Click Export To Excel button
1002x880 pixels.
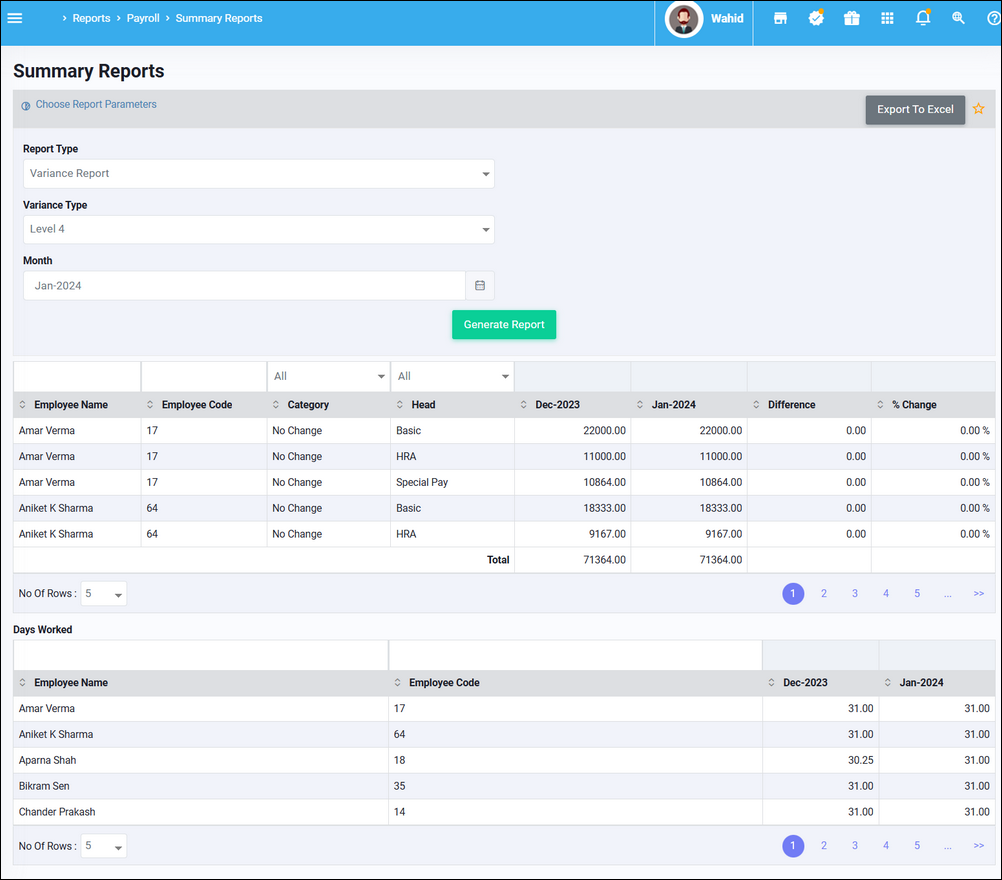coord(915,110)
